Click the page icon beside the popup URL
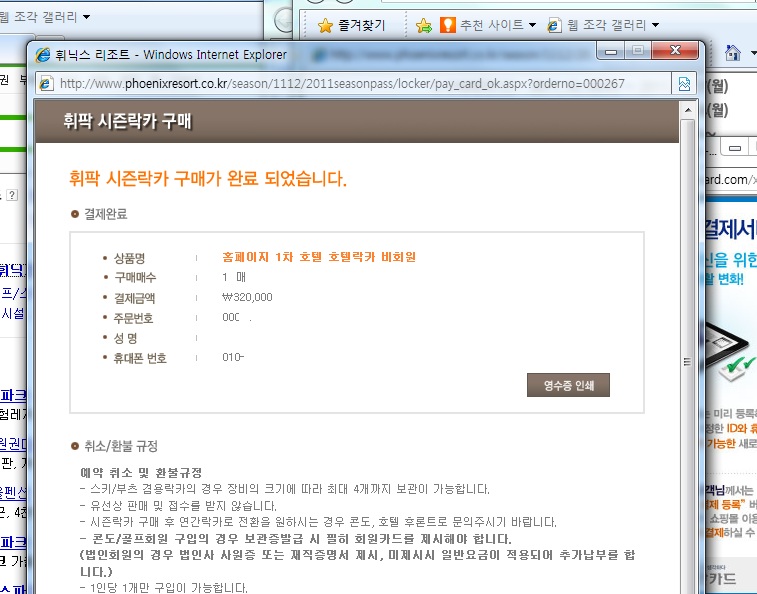The height and width of the screenshot is (594, 757). (x=46, y=84)
